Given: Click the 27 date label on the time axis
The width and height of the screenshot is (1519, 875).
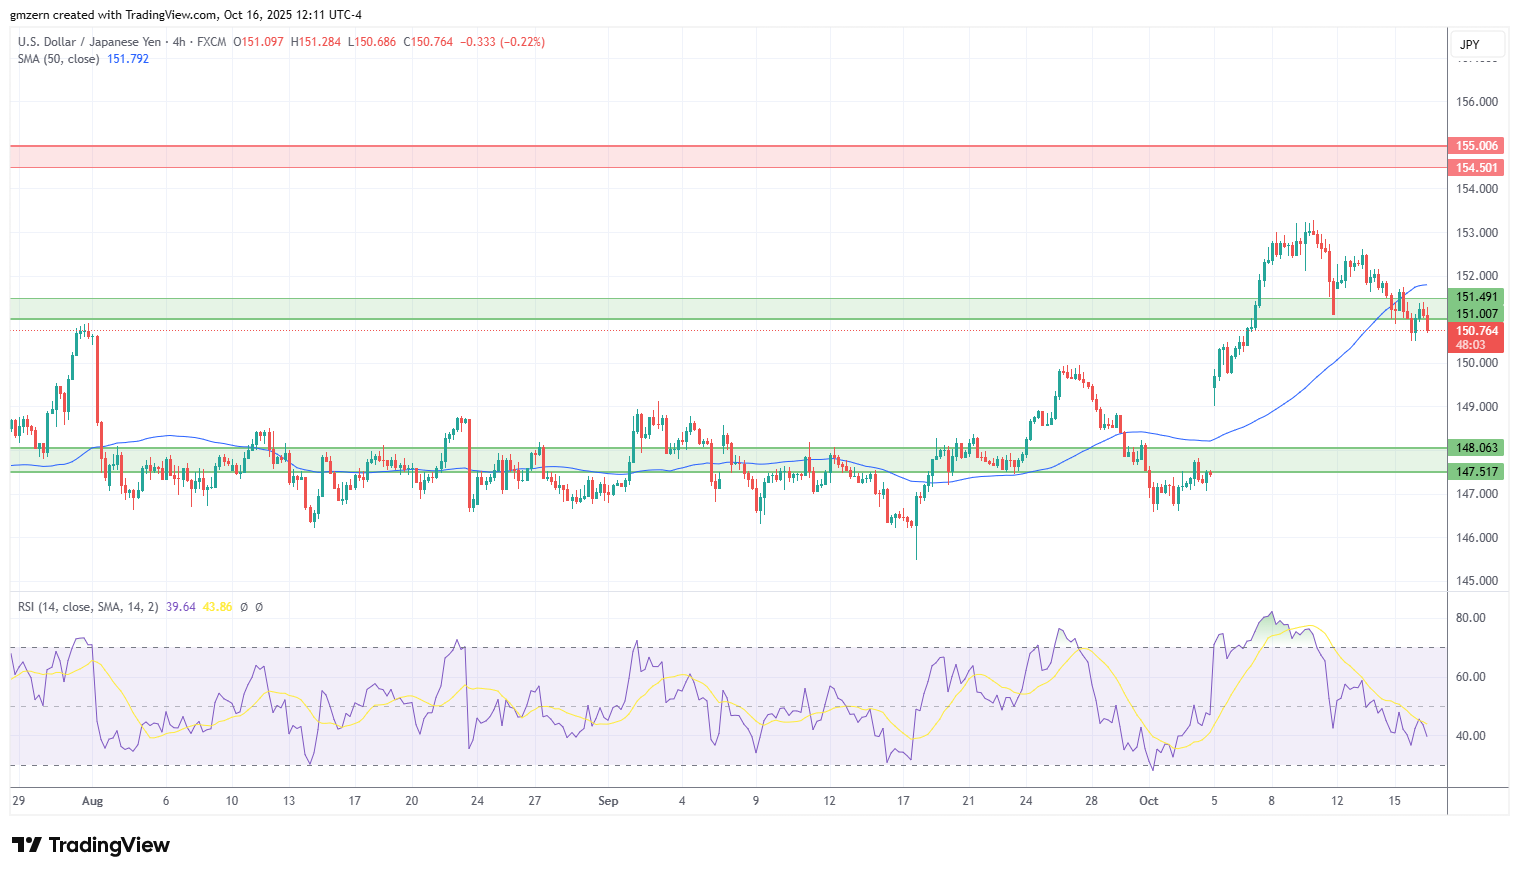Looking at the screenshot, I should (x=535, y=801).
